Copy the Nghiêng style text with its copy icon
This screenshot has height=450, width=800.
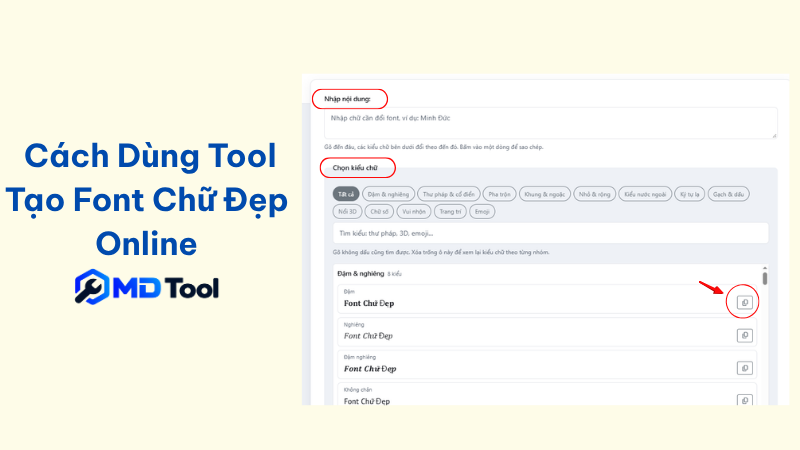click(744, 335)
